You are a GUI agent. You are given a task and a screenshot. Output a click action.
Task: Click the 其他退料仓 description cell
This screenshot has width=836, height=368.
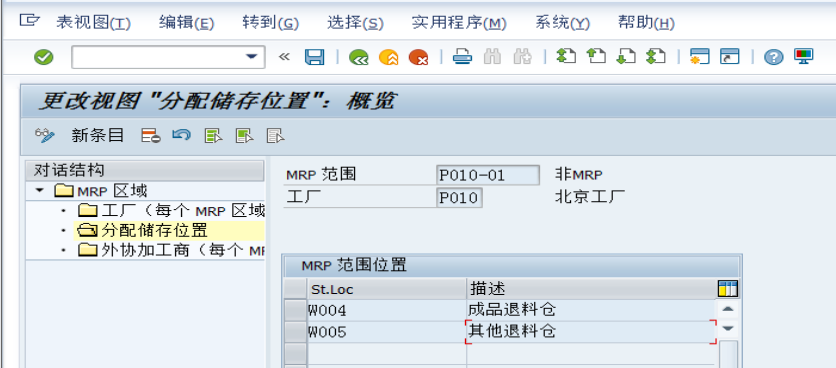591,332
